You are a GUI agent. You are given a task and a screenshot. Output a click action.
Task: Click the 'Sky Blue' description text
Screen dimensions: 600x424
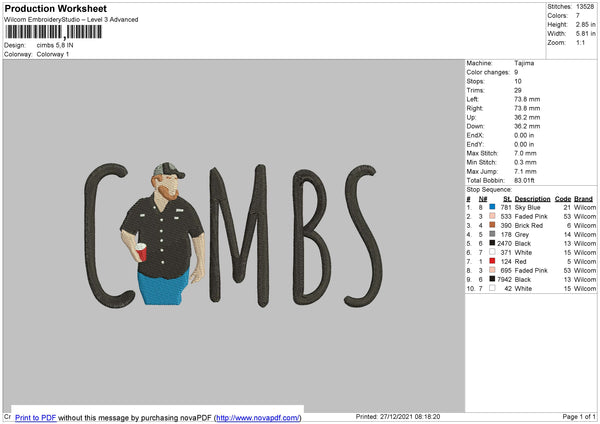[x=527, y=207]
